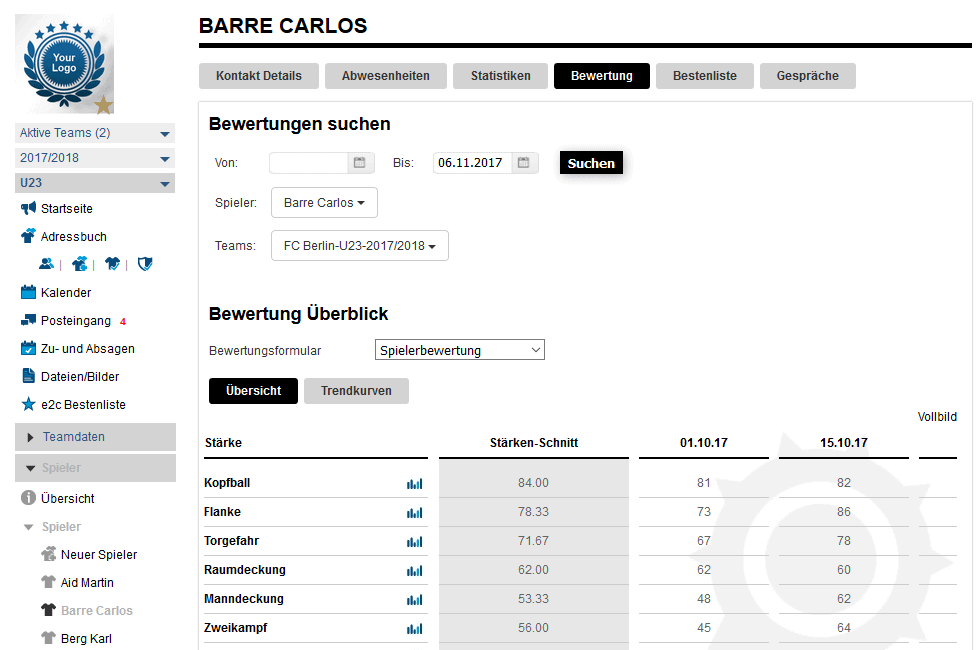
Task: Click the Von date input field
Action: (x=309, y=162)
